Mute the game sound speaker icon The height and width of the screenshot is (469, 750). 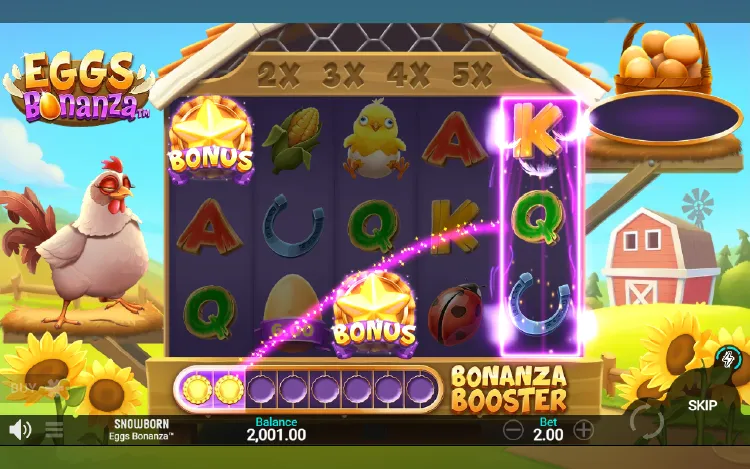(x=20, y=429)
